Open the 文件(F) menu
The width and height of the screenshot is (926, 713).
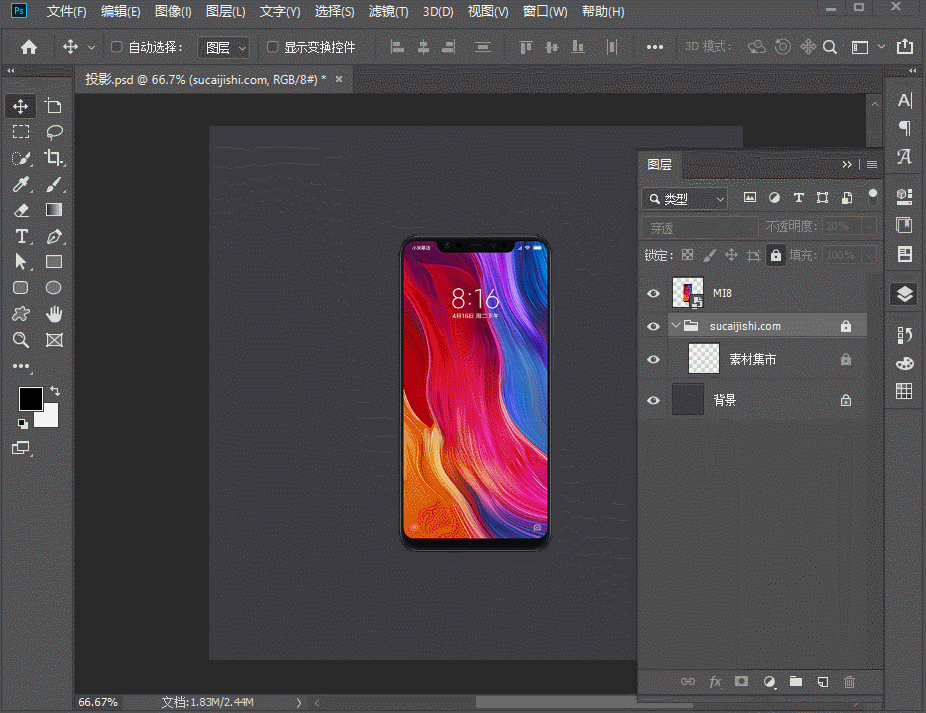(66, 12)
